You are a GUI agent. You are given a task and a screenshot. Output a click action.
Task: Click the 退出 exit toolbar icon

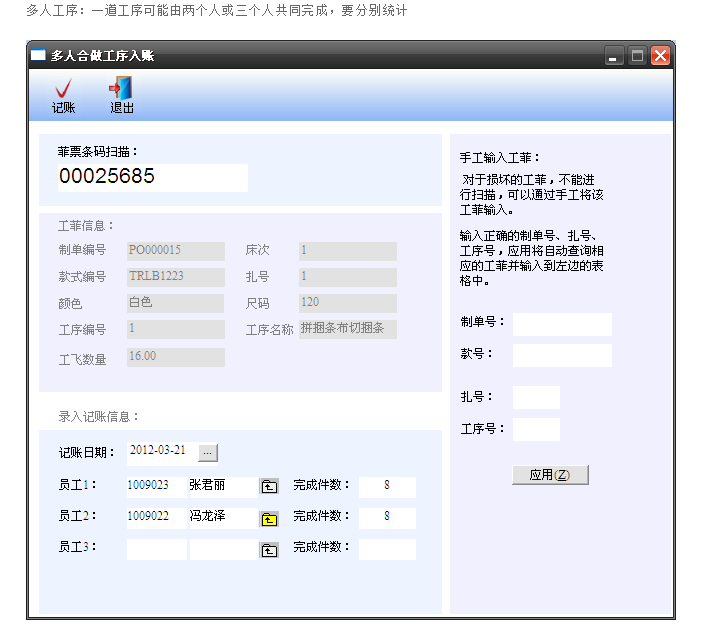[121, 90]
